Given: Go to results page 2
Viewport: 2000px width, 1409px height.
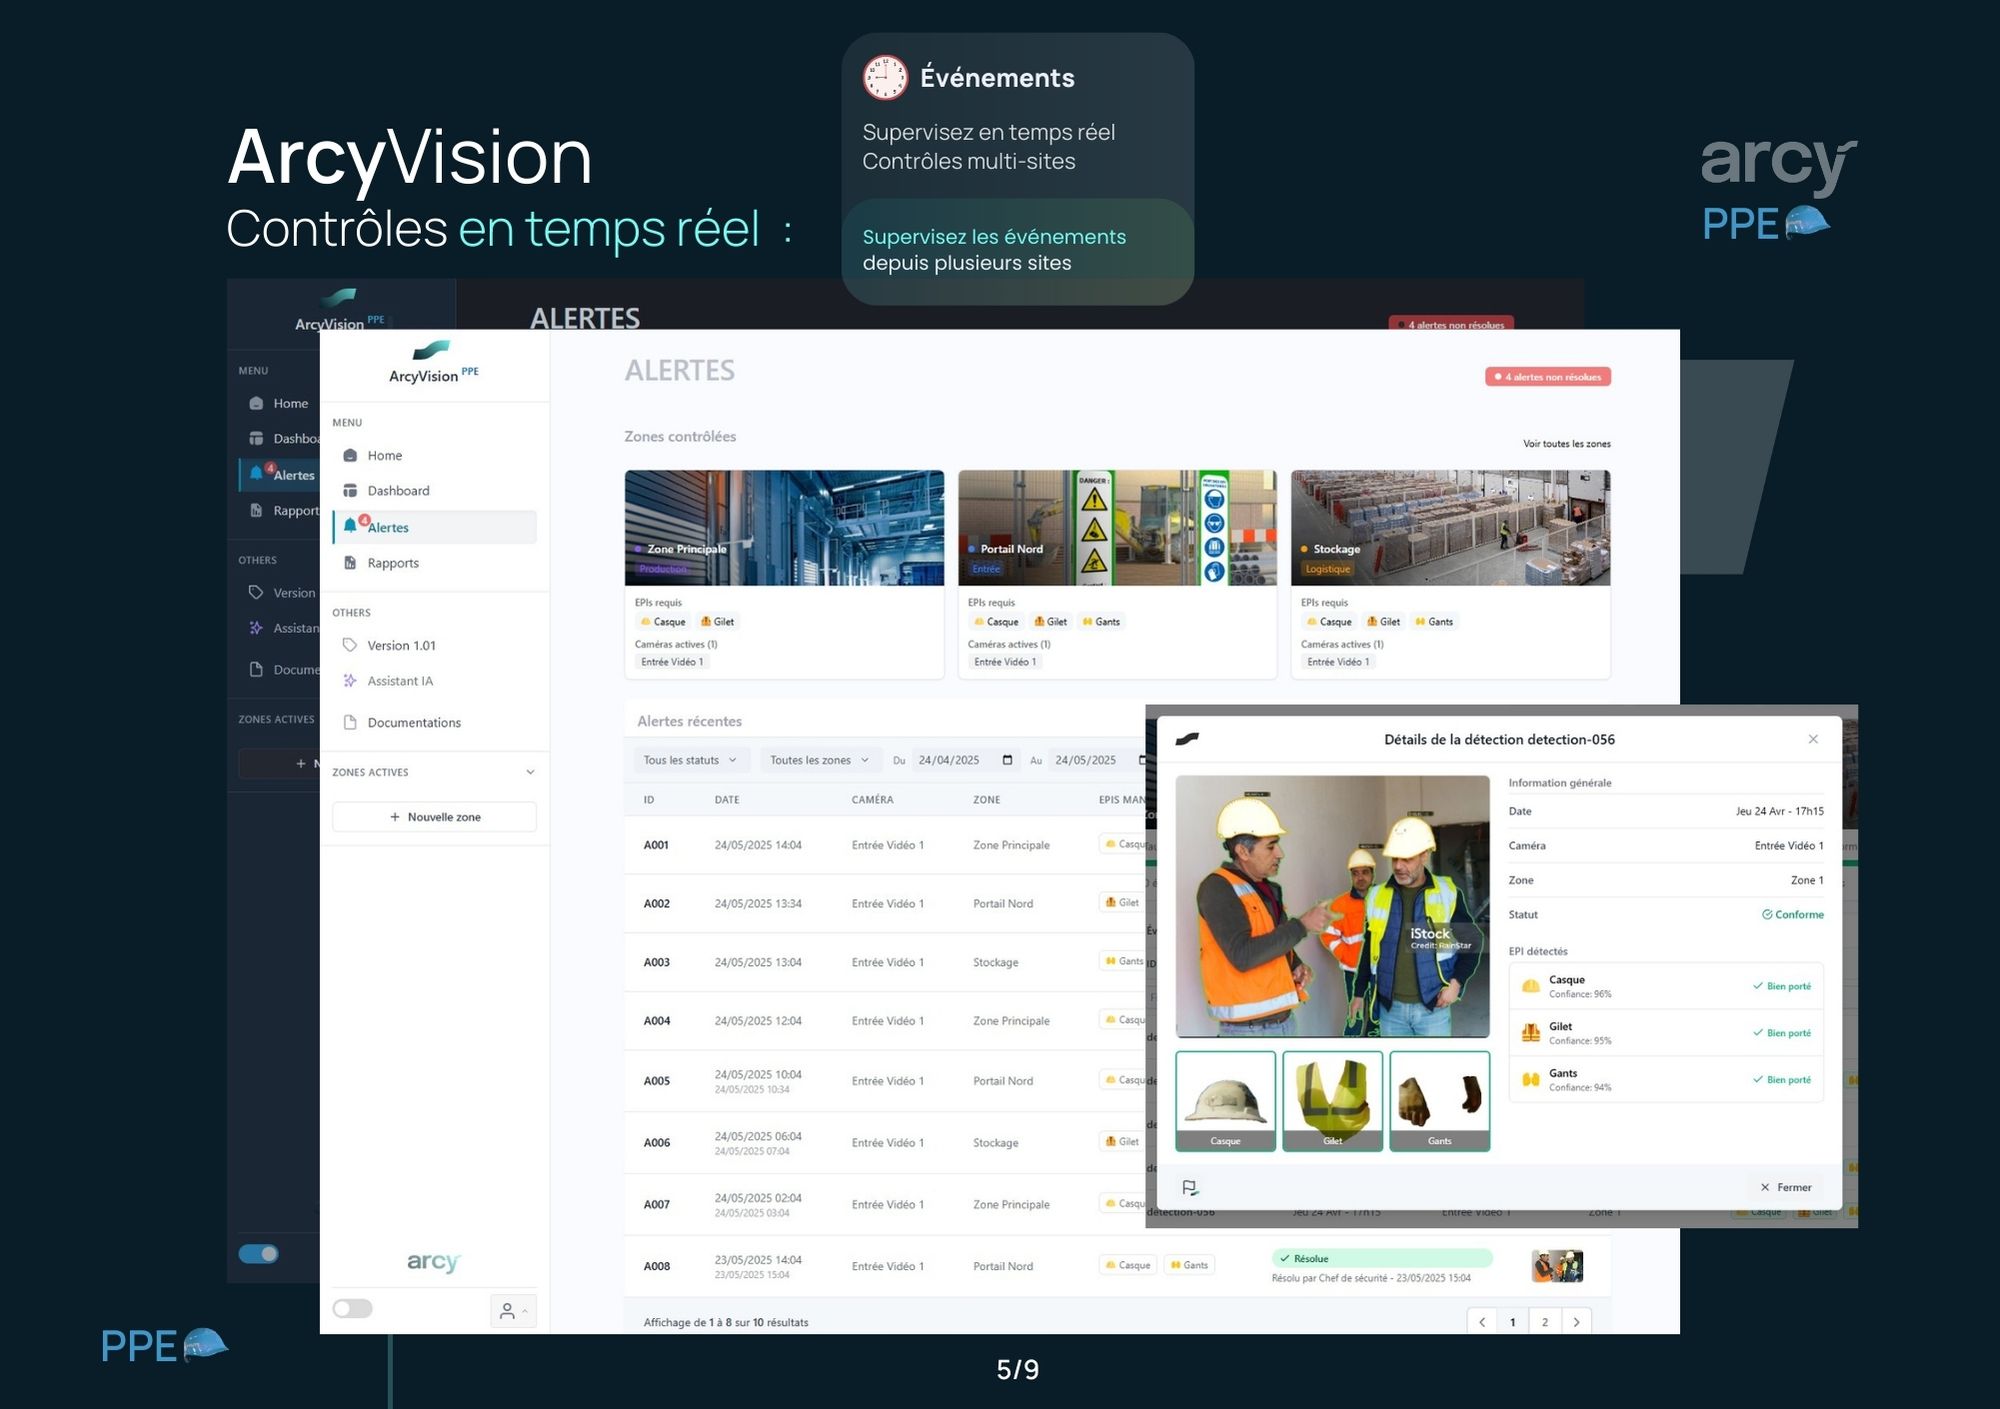Looking at the screenshot, I should pos(1545,1322).
